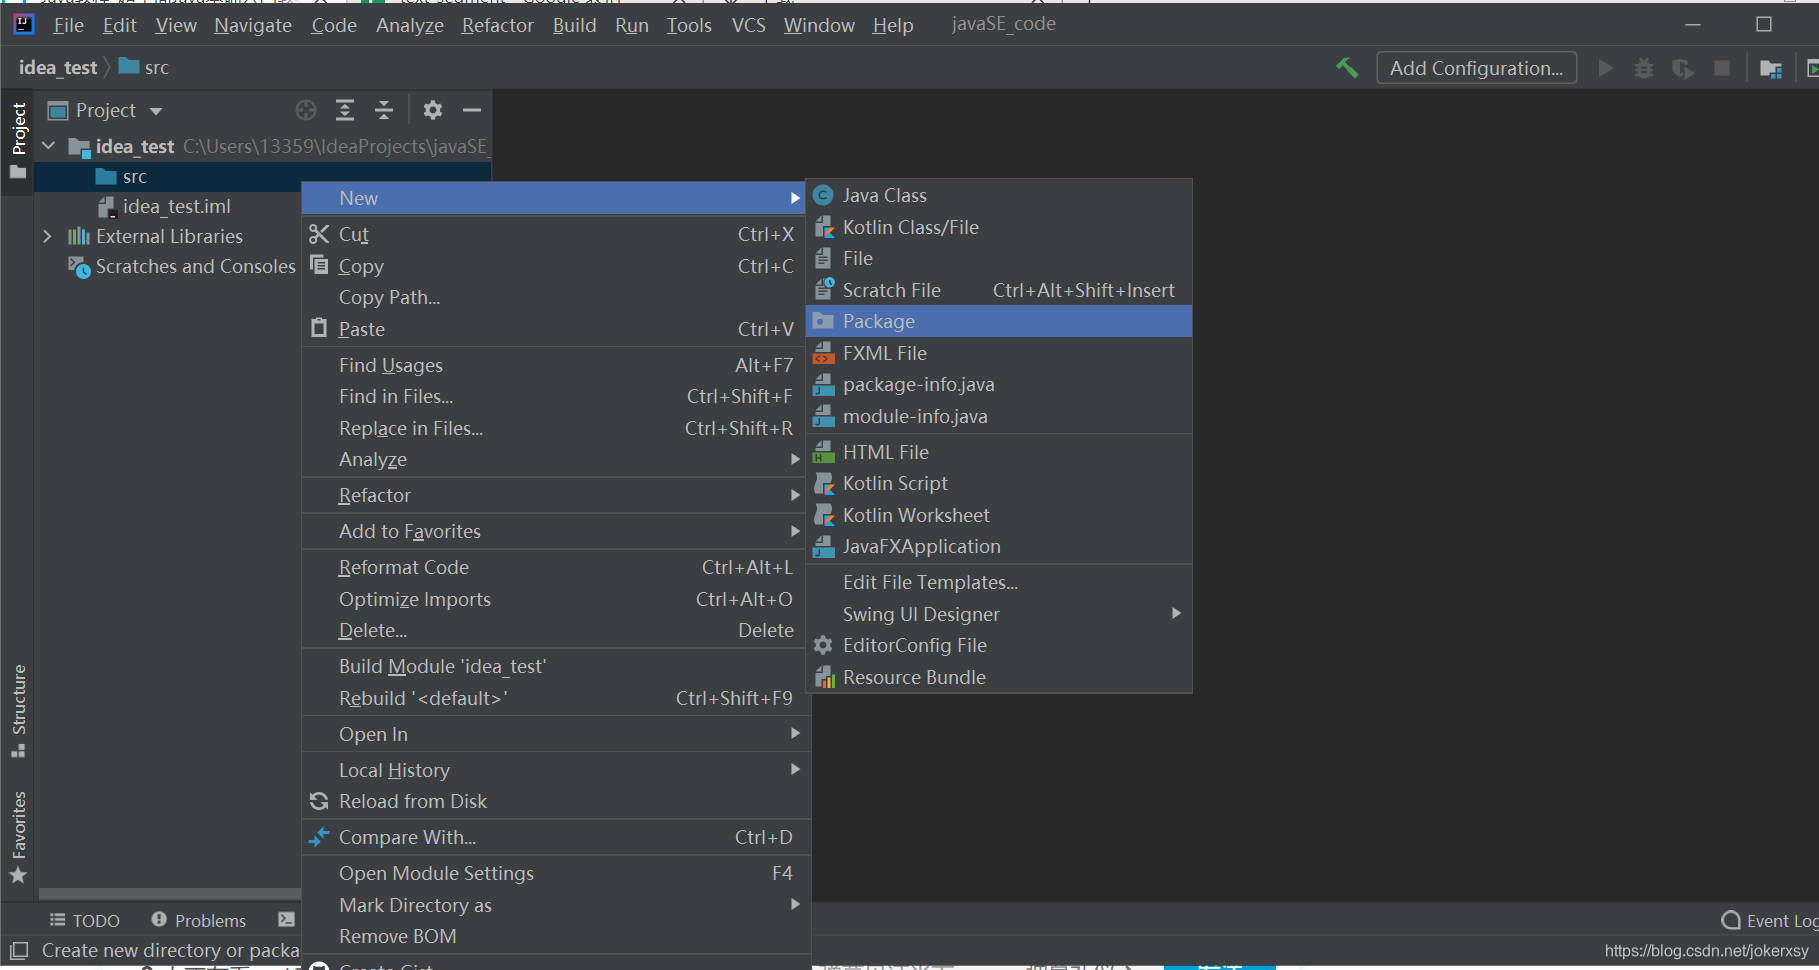Choose FXML File option

point(999,353)
